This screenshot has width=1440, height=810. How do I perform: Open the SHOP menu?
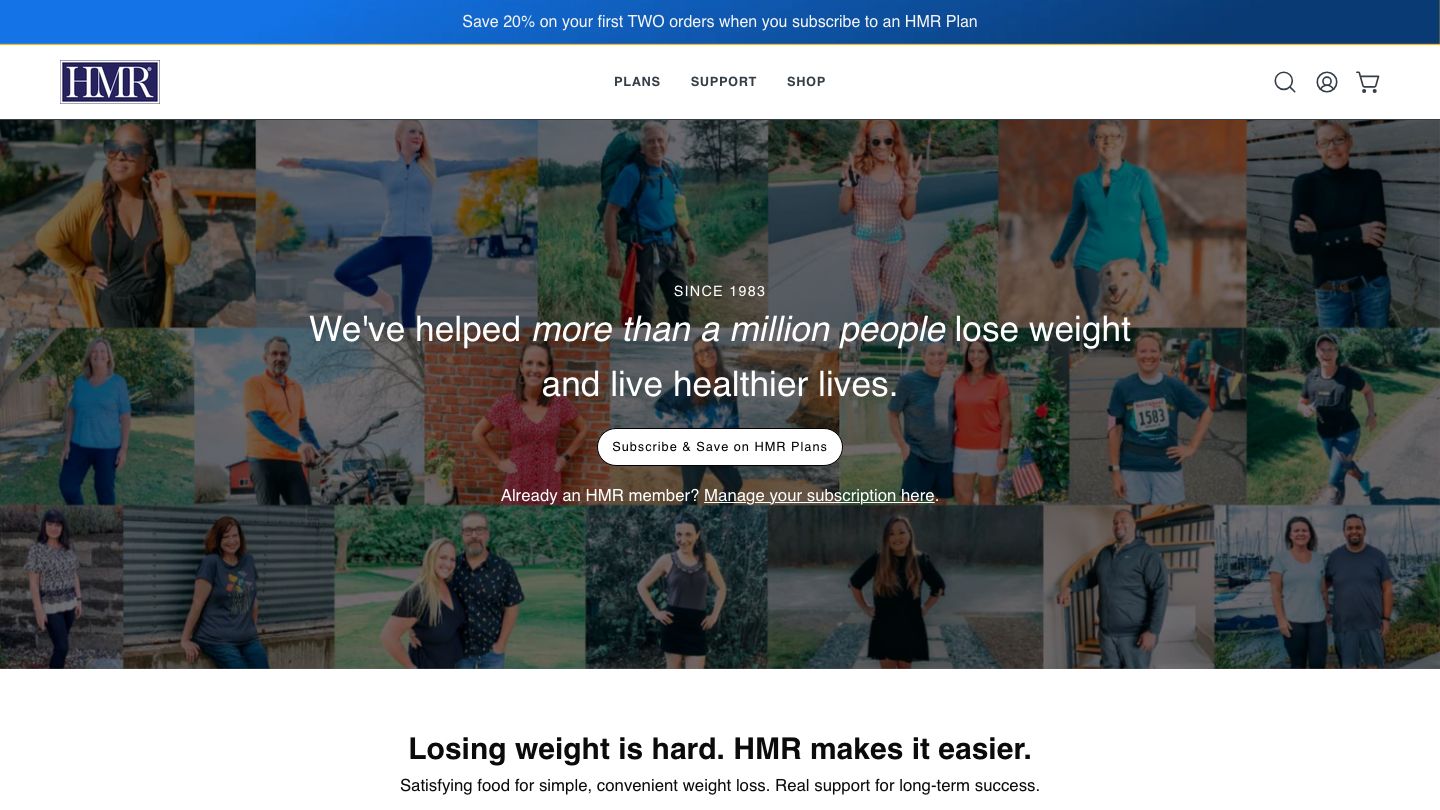point(806,82)
